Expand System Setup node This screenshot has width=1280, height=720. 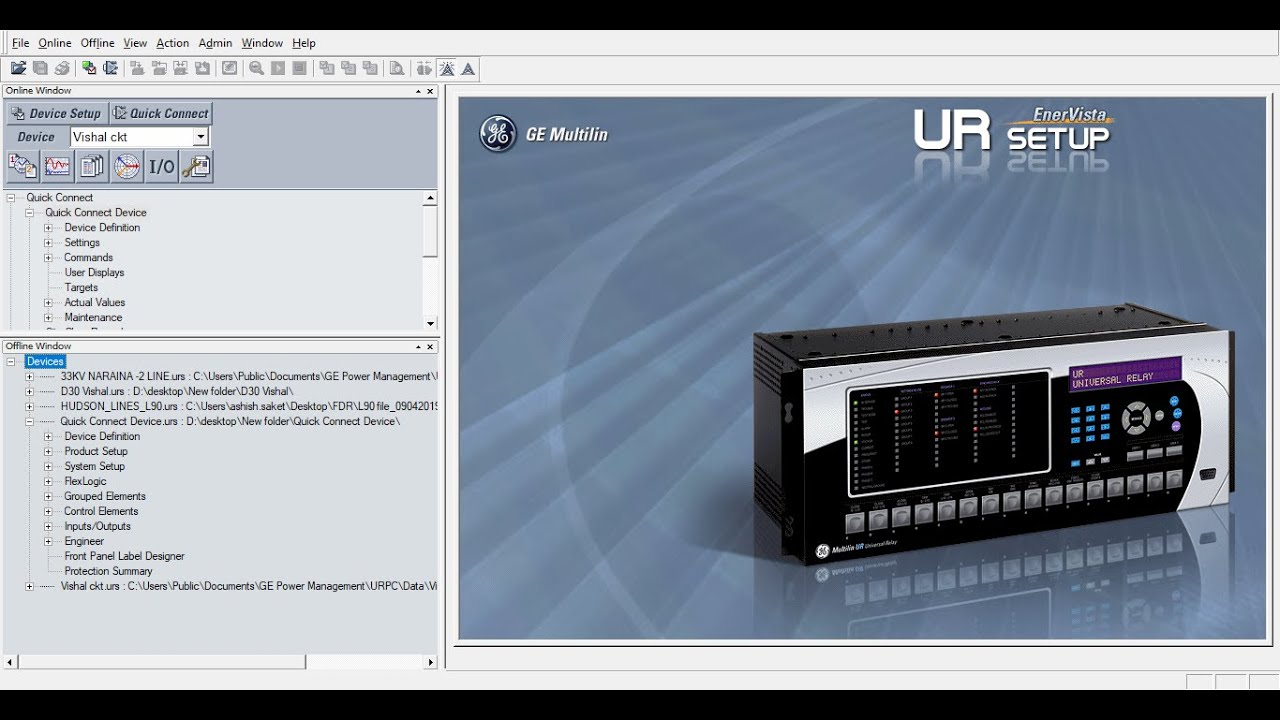pos(48,467)
